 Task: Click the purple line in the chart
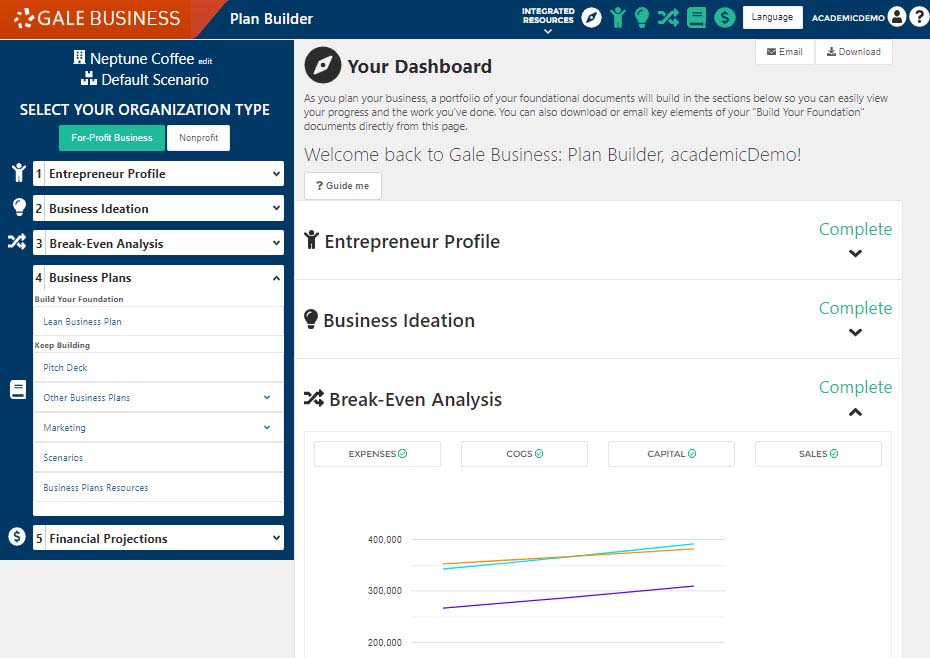tap(568, 597)
